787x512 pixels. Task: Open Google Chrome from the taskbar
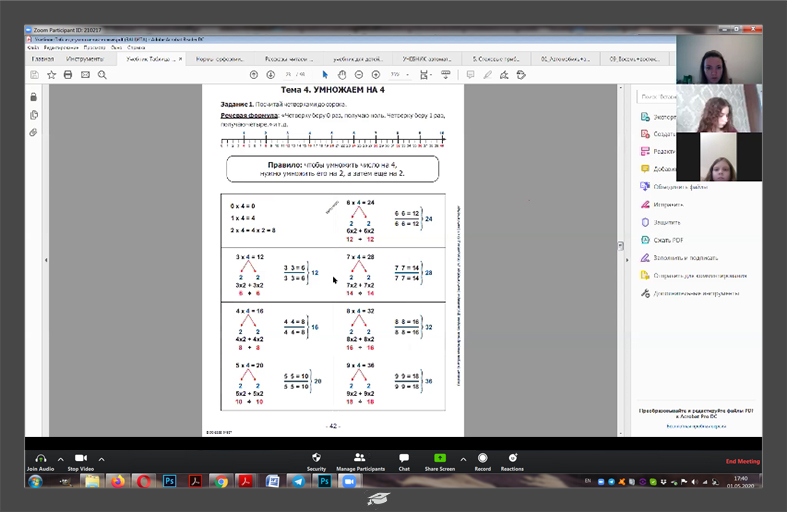point(221,482)
